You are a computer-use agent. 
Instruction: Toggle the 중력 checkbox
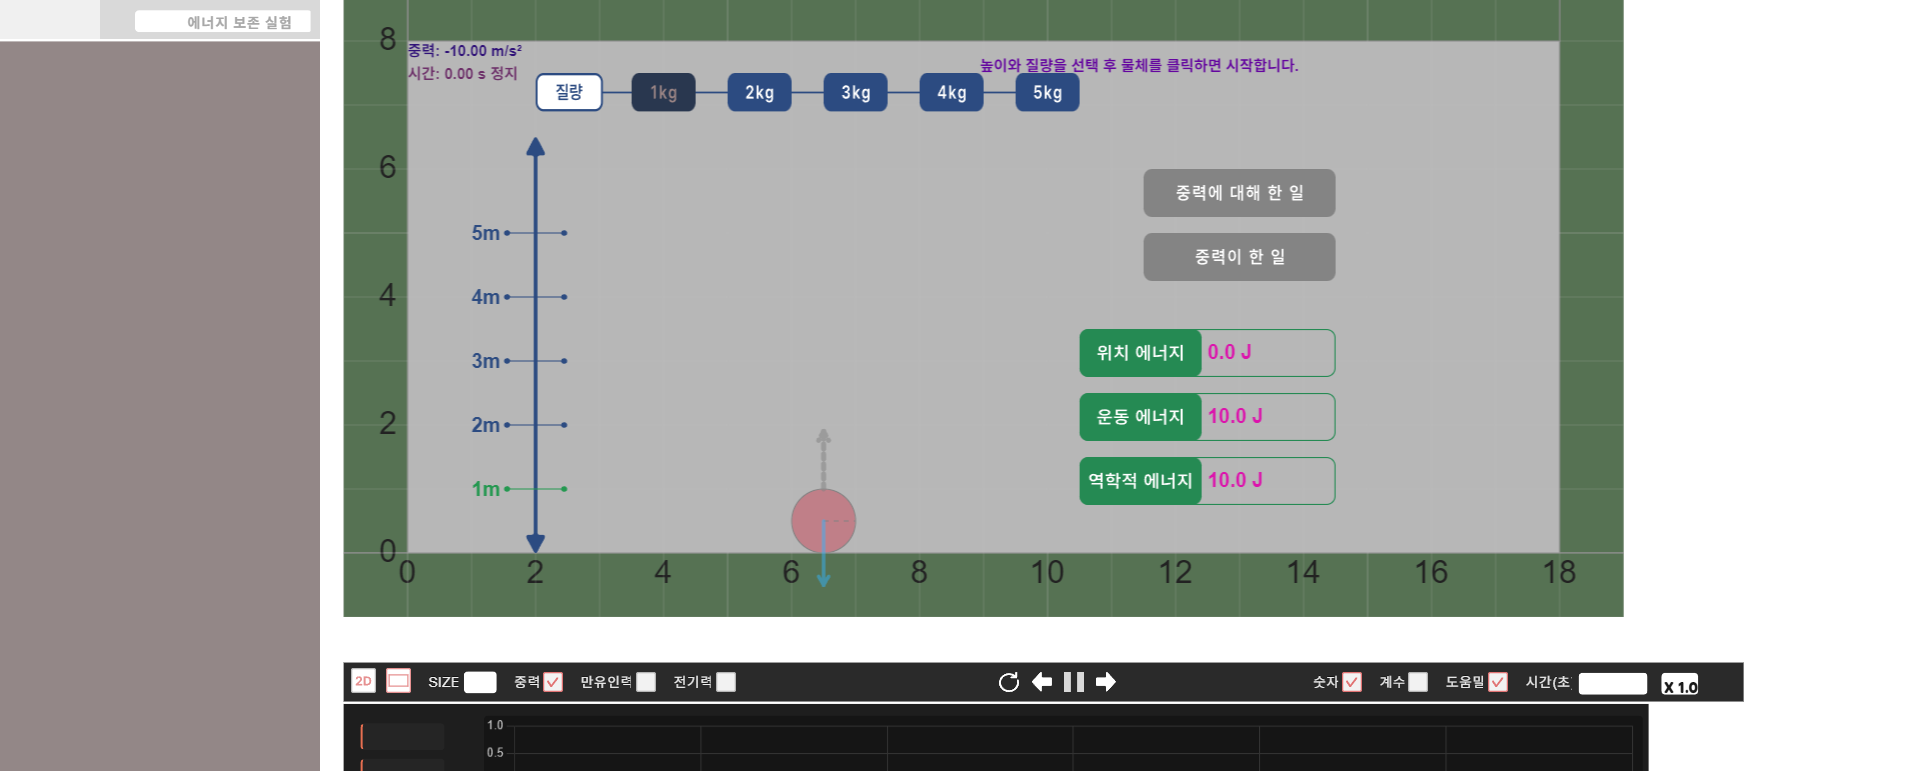point(553,682)
